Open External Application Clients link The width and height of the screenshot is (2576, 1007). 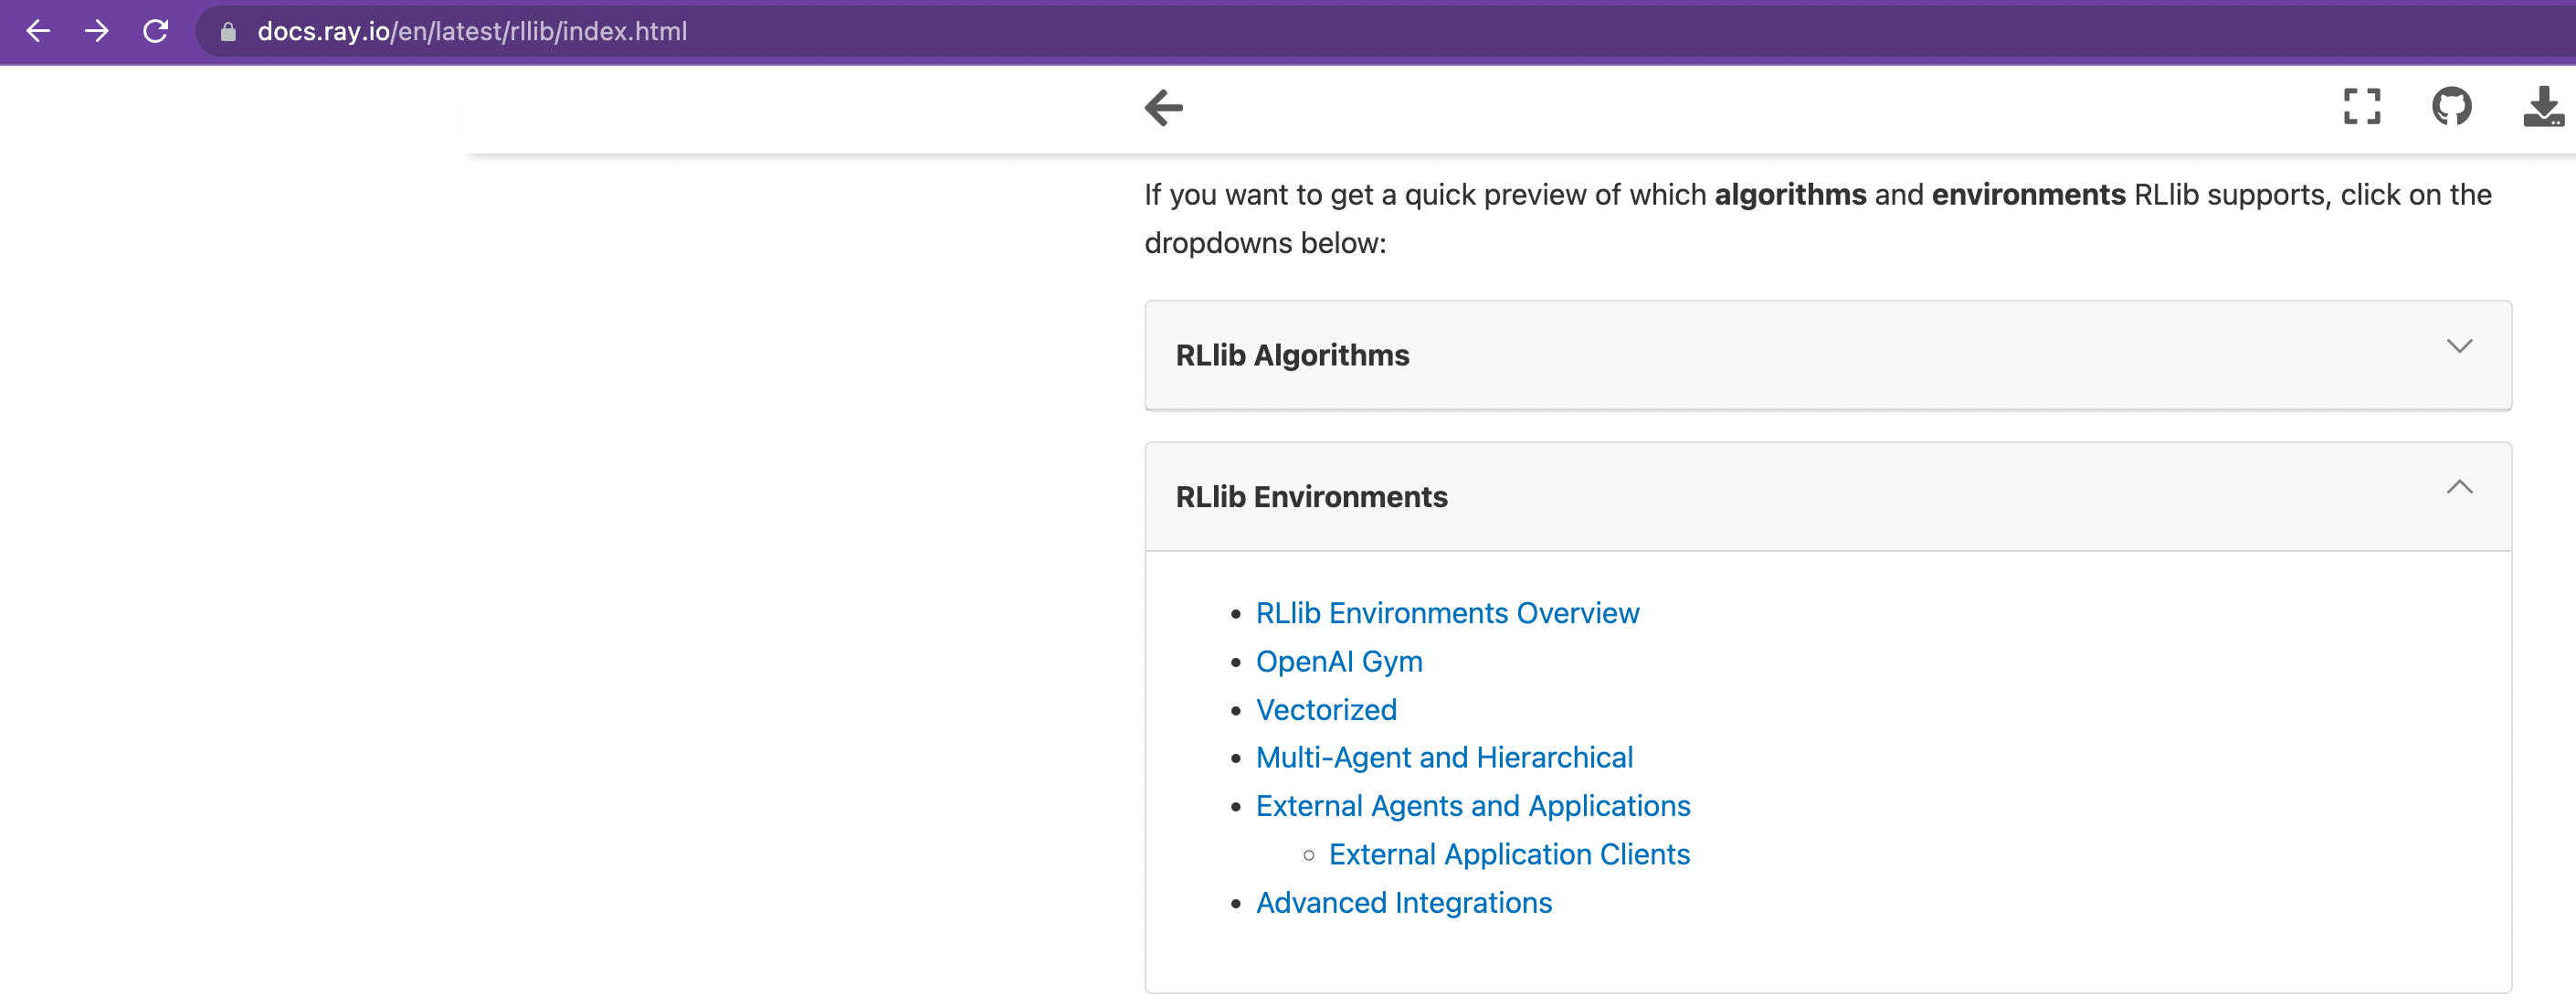(1509, 854)
